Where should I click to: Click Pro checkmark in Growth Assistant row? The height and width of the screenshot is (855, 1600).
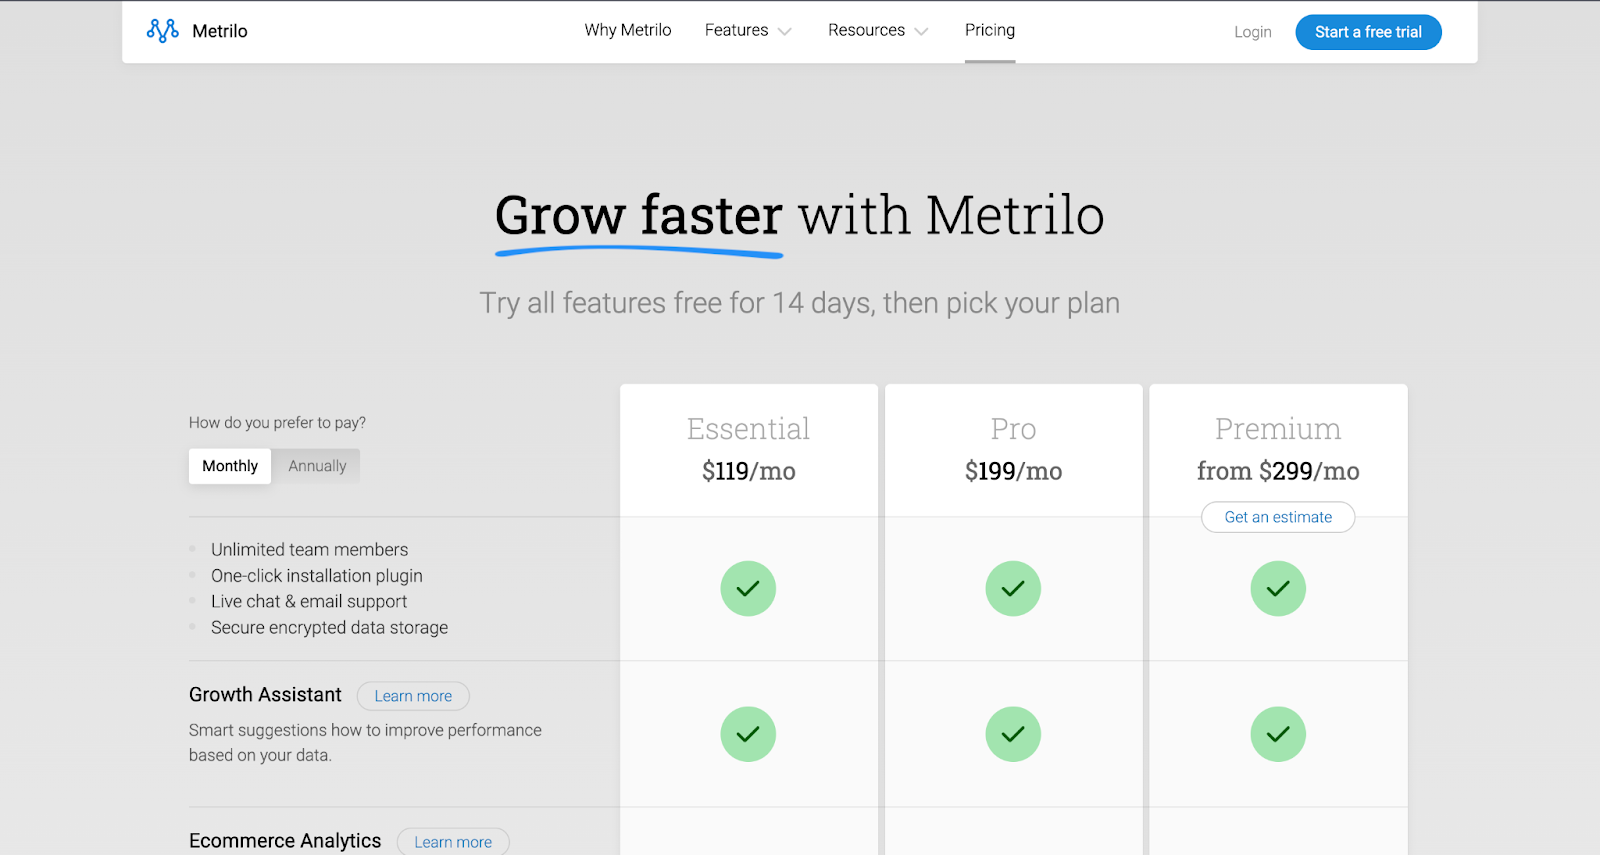[1013, 734]
